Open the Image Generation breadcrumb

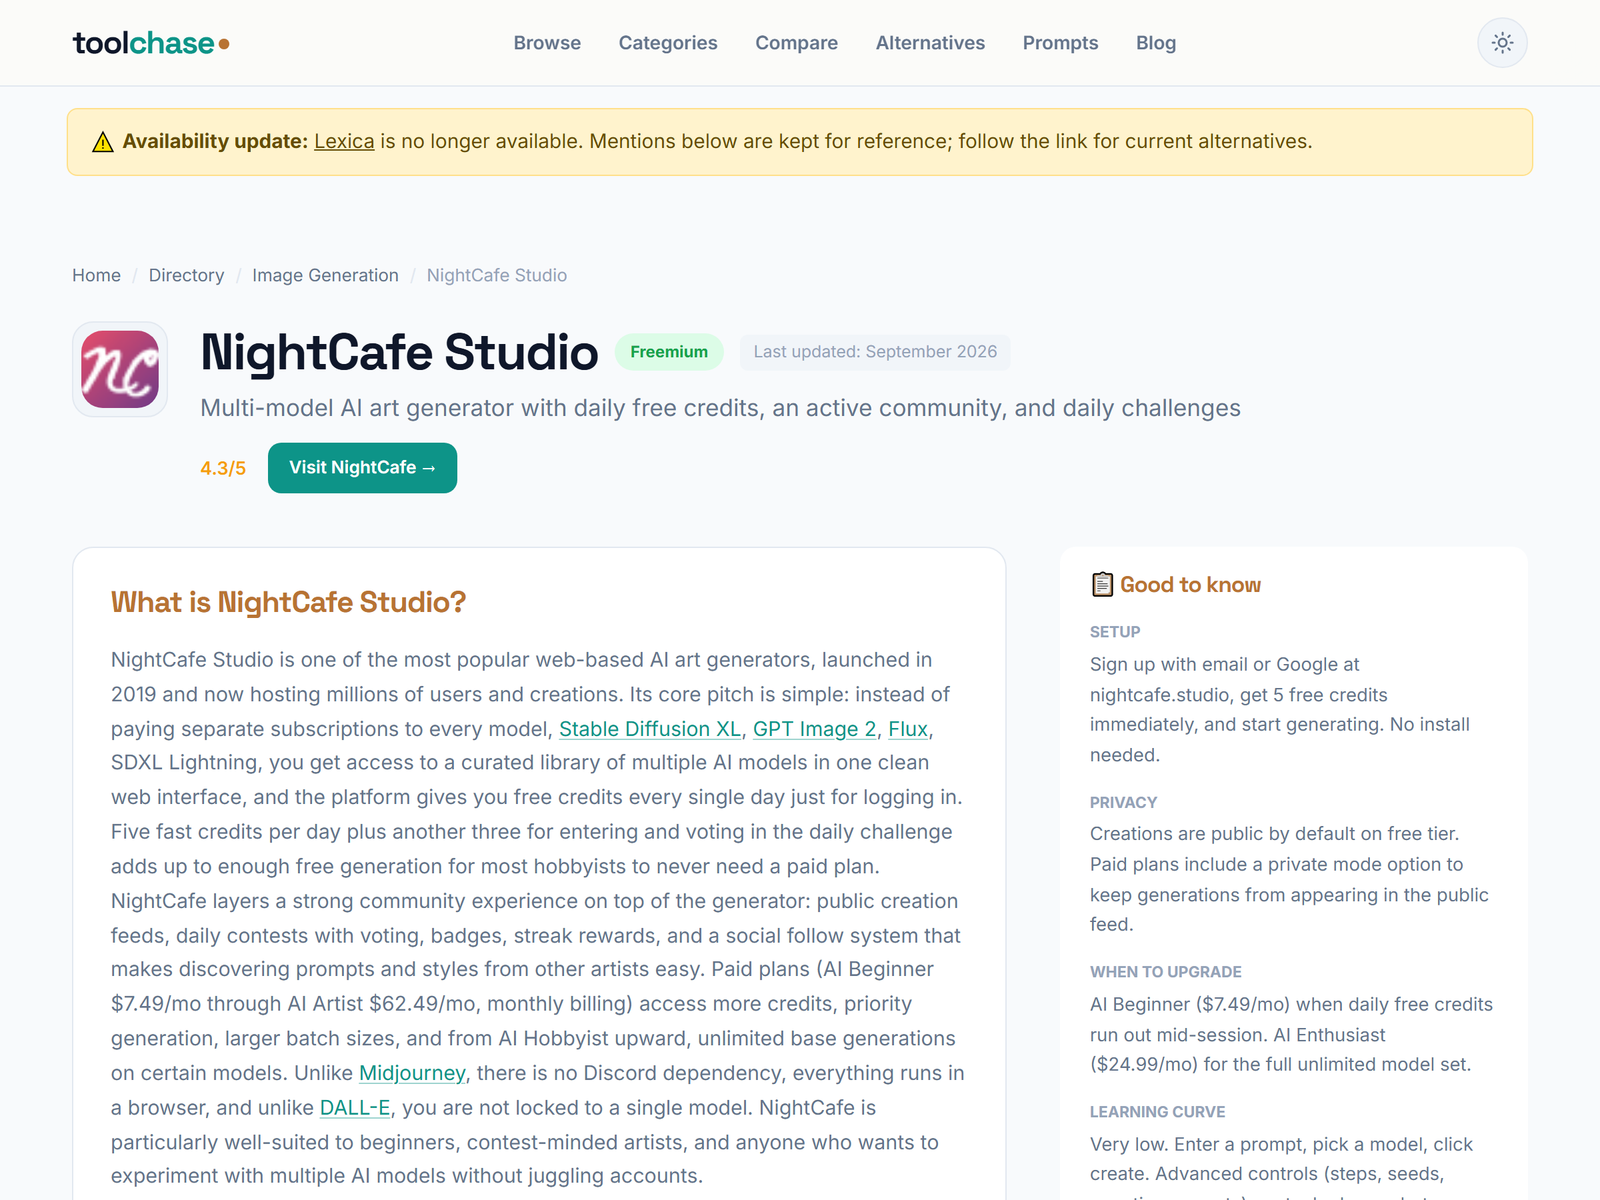pyautogui.click(x=325, y=275)
